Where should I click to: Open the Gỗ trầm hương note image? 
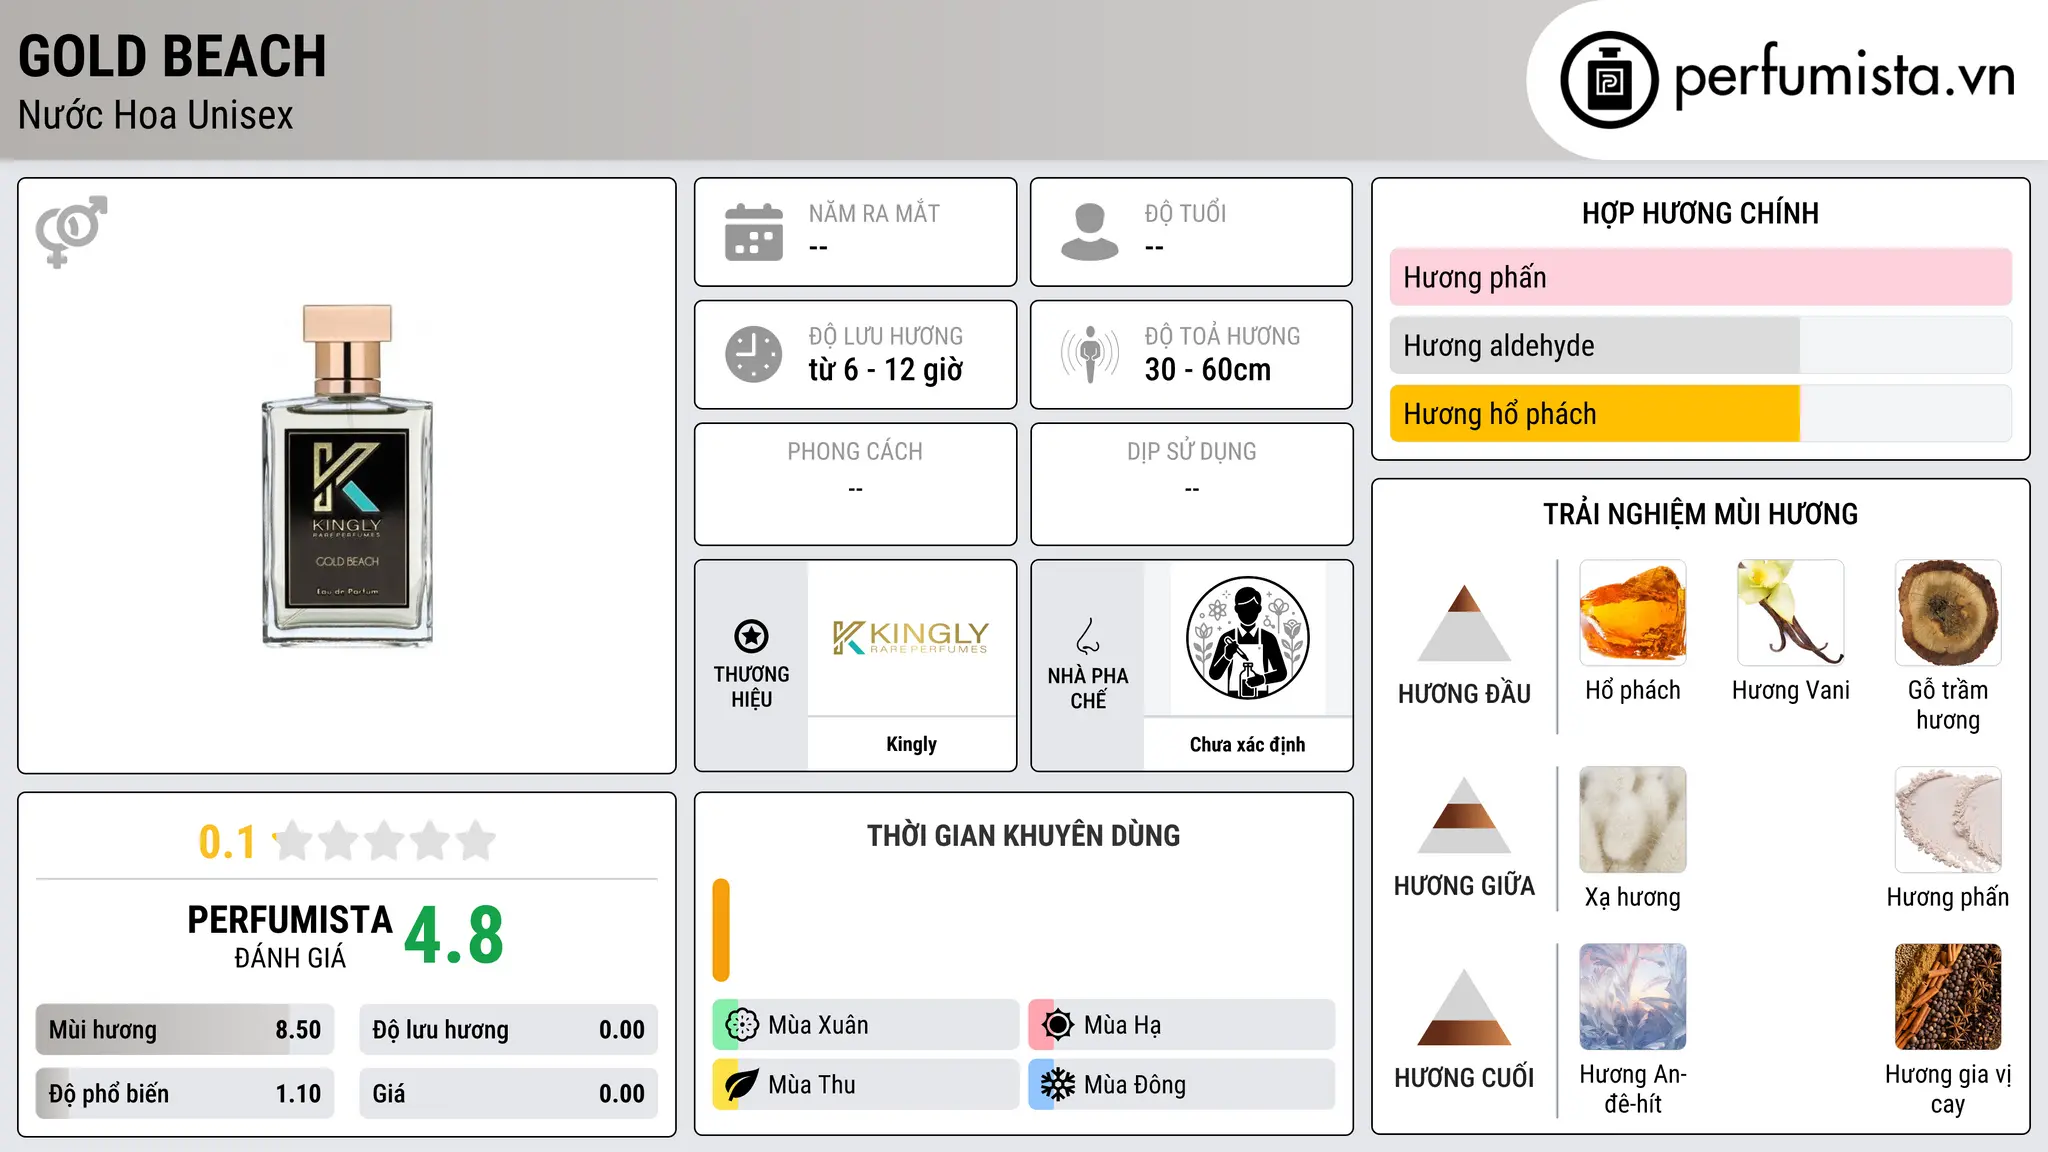coord(1948,613)
